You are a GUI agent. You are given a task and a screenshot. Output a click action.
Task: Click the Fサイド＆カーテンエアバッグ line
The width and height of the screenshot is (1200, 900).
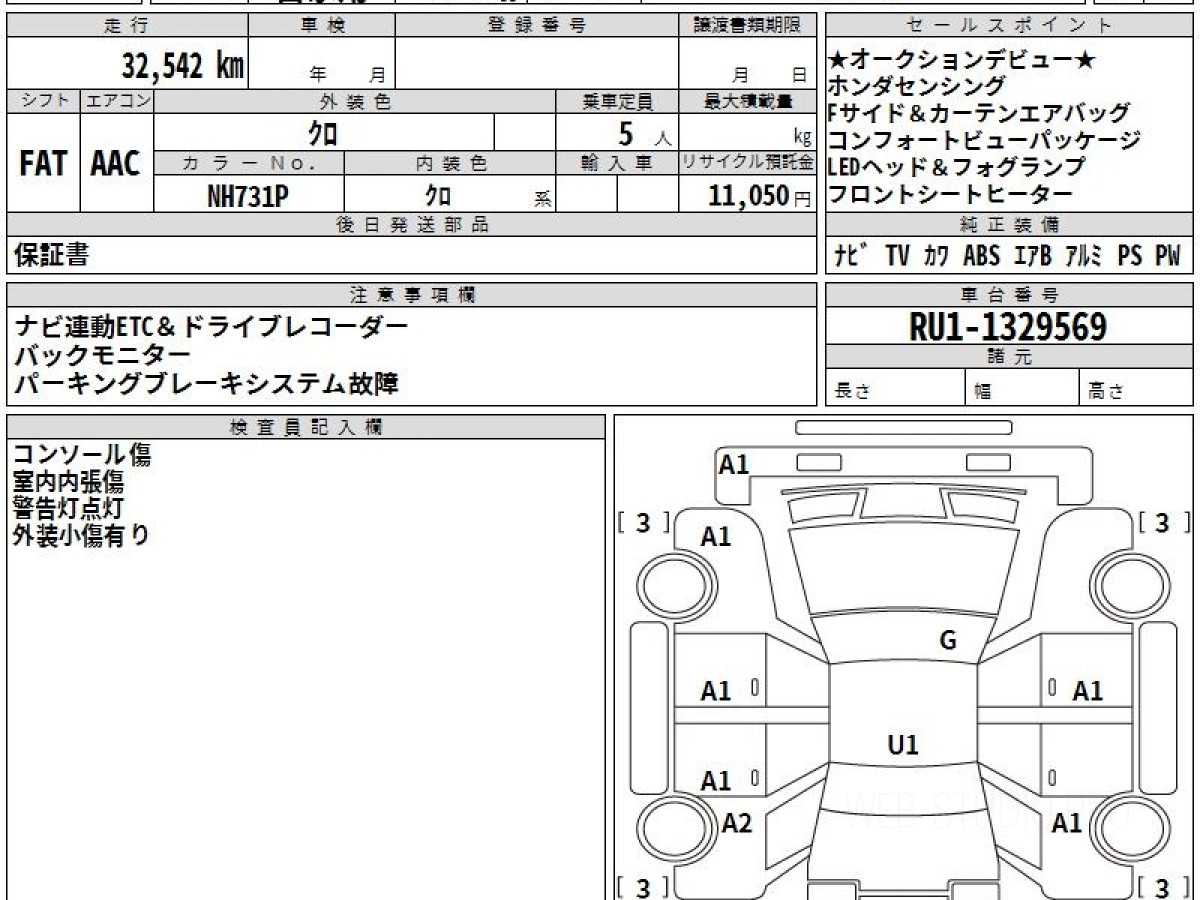pyautogui.click(x=979, y=113)
